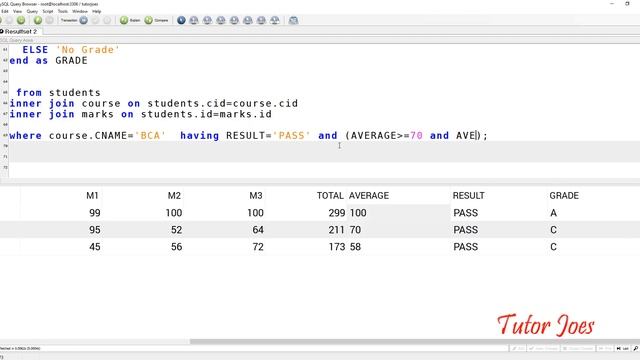
Task: Click the Search magnifier icon at bottom right
Action: (636, 349)
